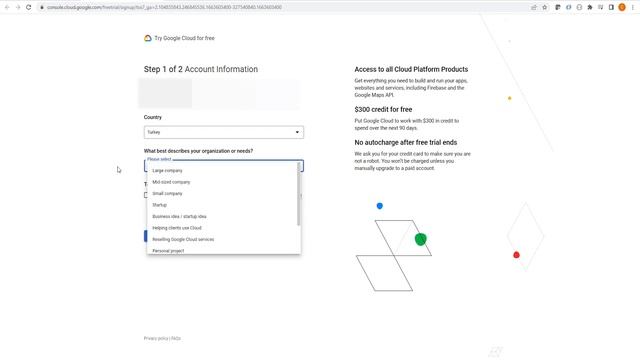The image size is (640, 360).
Task: Click the extension icon left of side panel
Action: (600, 7)
